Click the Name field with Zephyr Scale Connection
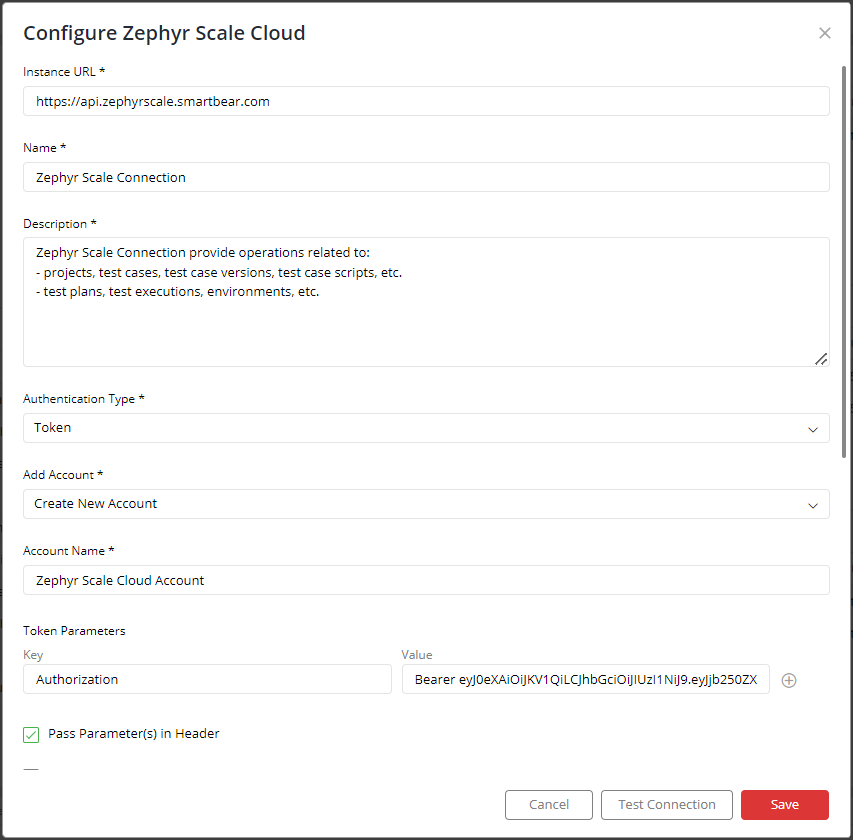The image size is (853, 840). [426, 177]
